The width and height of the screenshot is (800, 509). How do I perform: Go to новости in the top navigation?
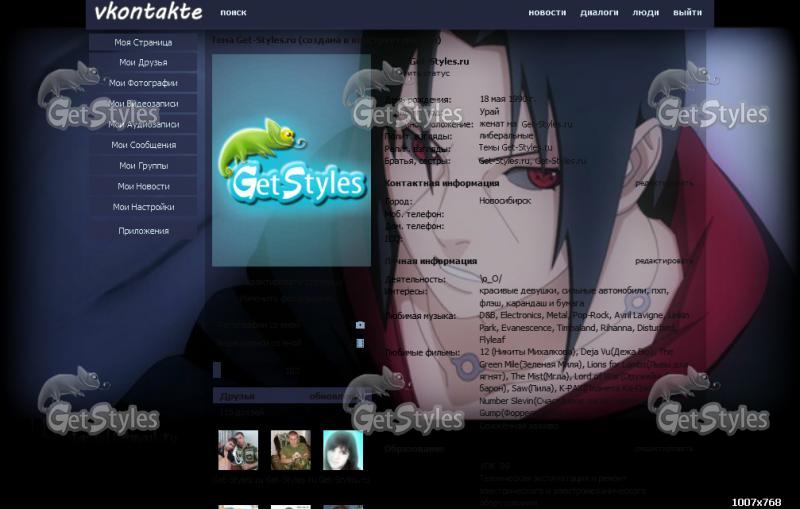(x=547, y=13)
